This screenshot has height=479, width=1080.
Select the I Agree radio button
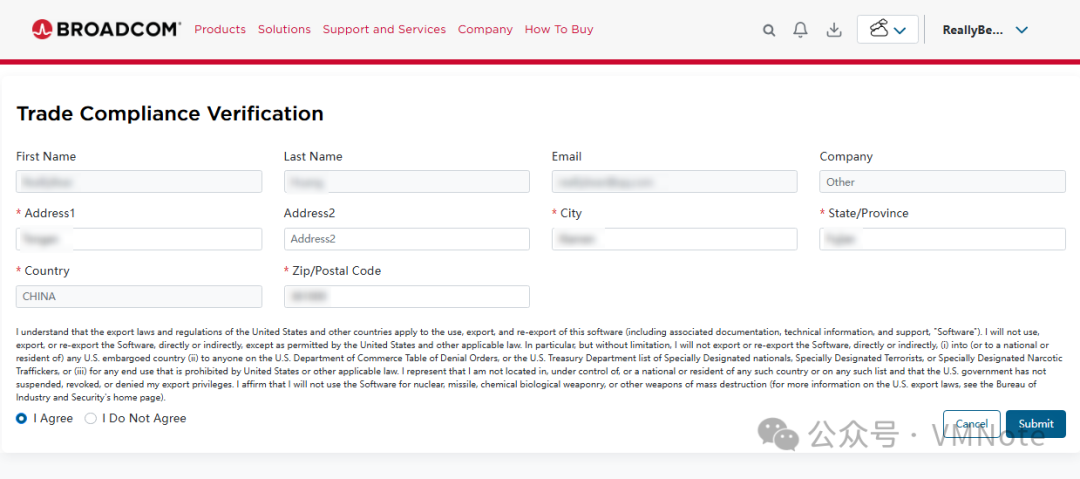click(x=22, y=418)
